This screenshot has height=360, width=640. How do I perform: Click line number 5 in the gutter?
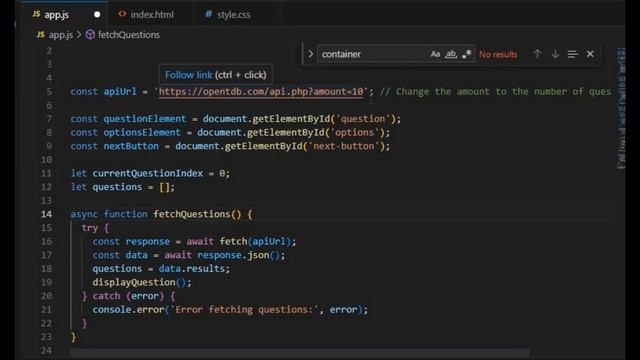click(x=49, y=92)
